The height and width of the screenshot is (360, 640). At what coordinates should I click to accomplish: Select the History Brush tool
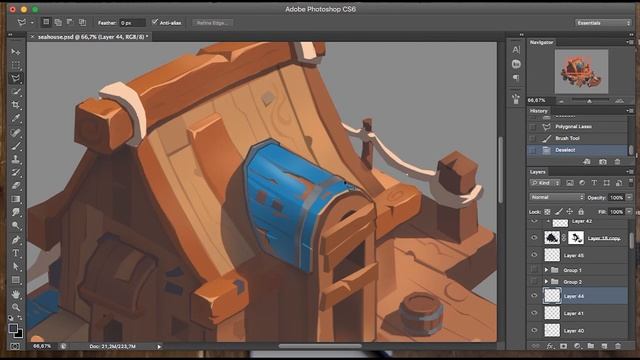16,172
